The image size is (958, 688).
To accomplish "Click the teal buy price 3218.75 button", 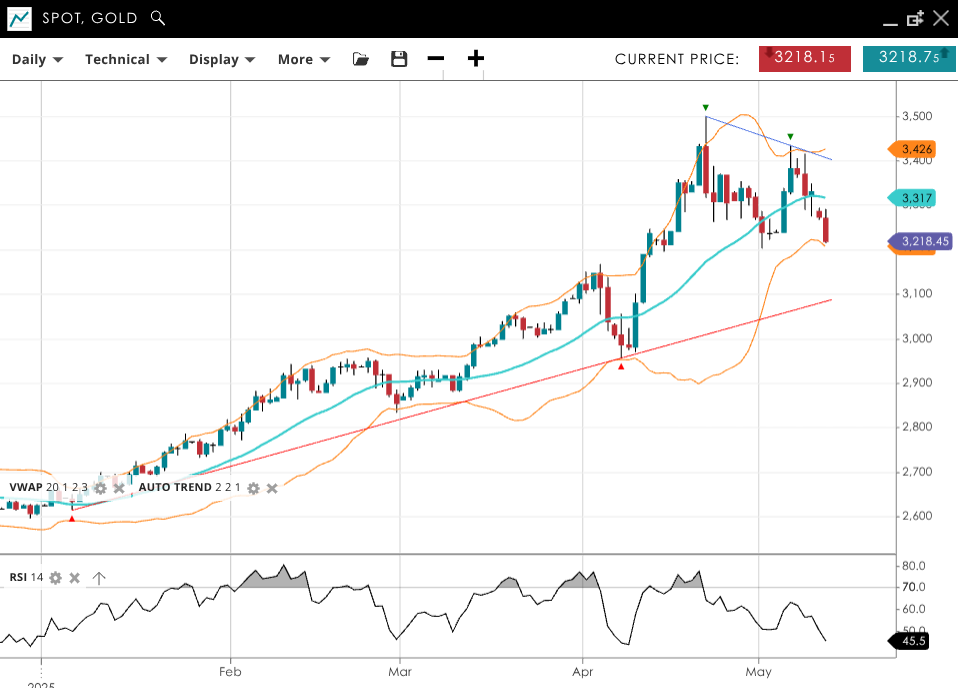I will 908,58.
